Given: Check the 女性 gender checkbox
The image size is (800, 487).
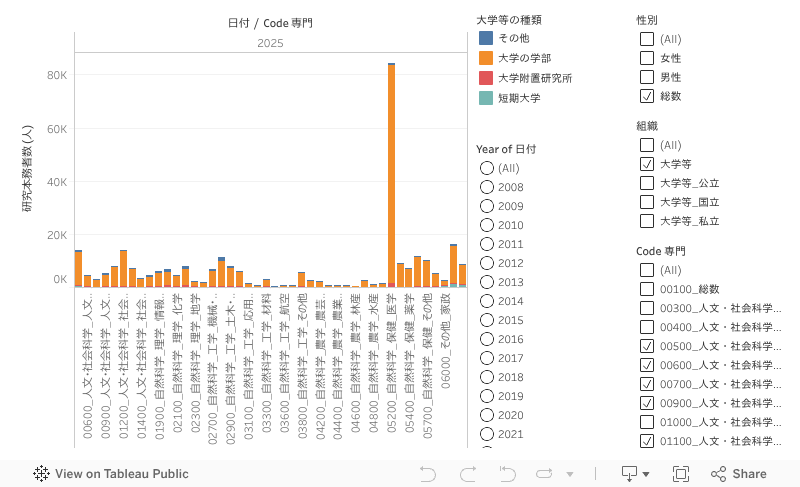Looking at the screenshot, I should coord(646,58).
